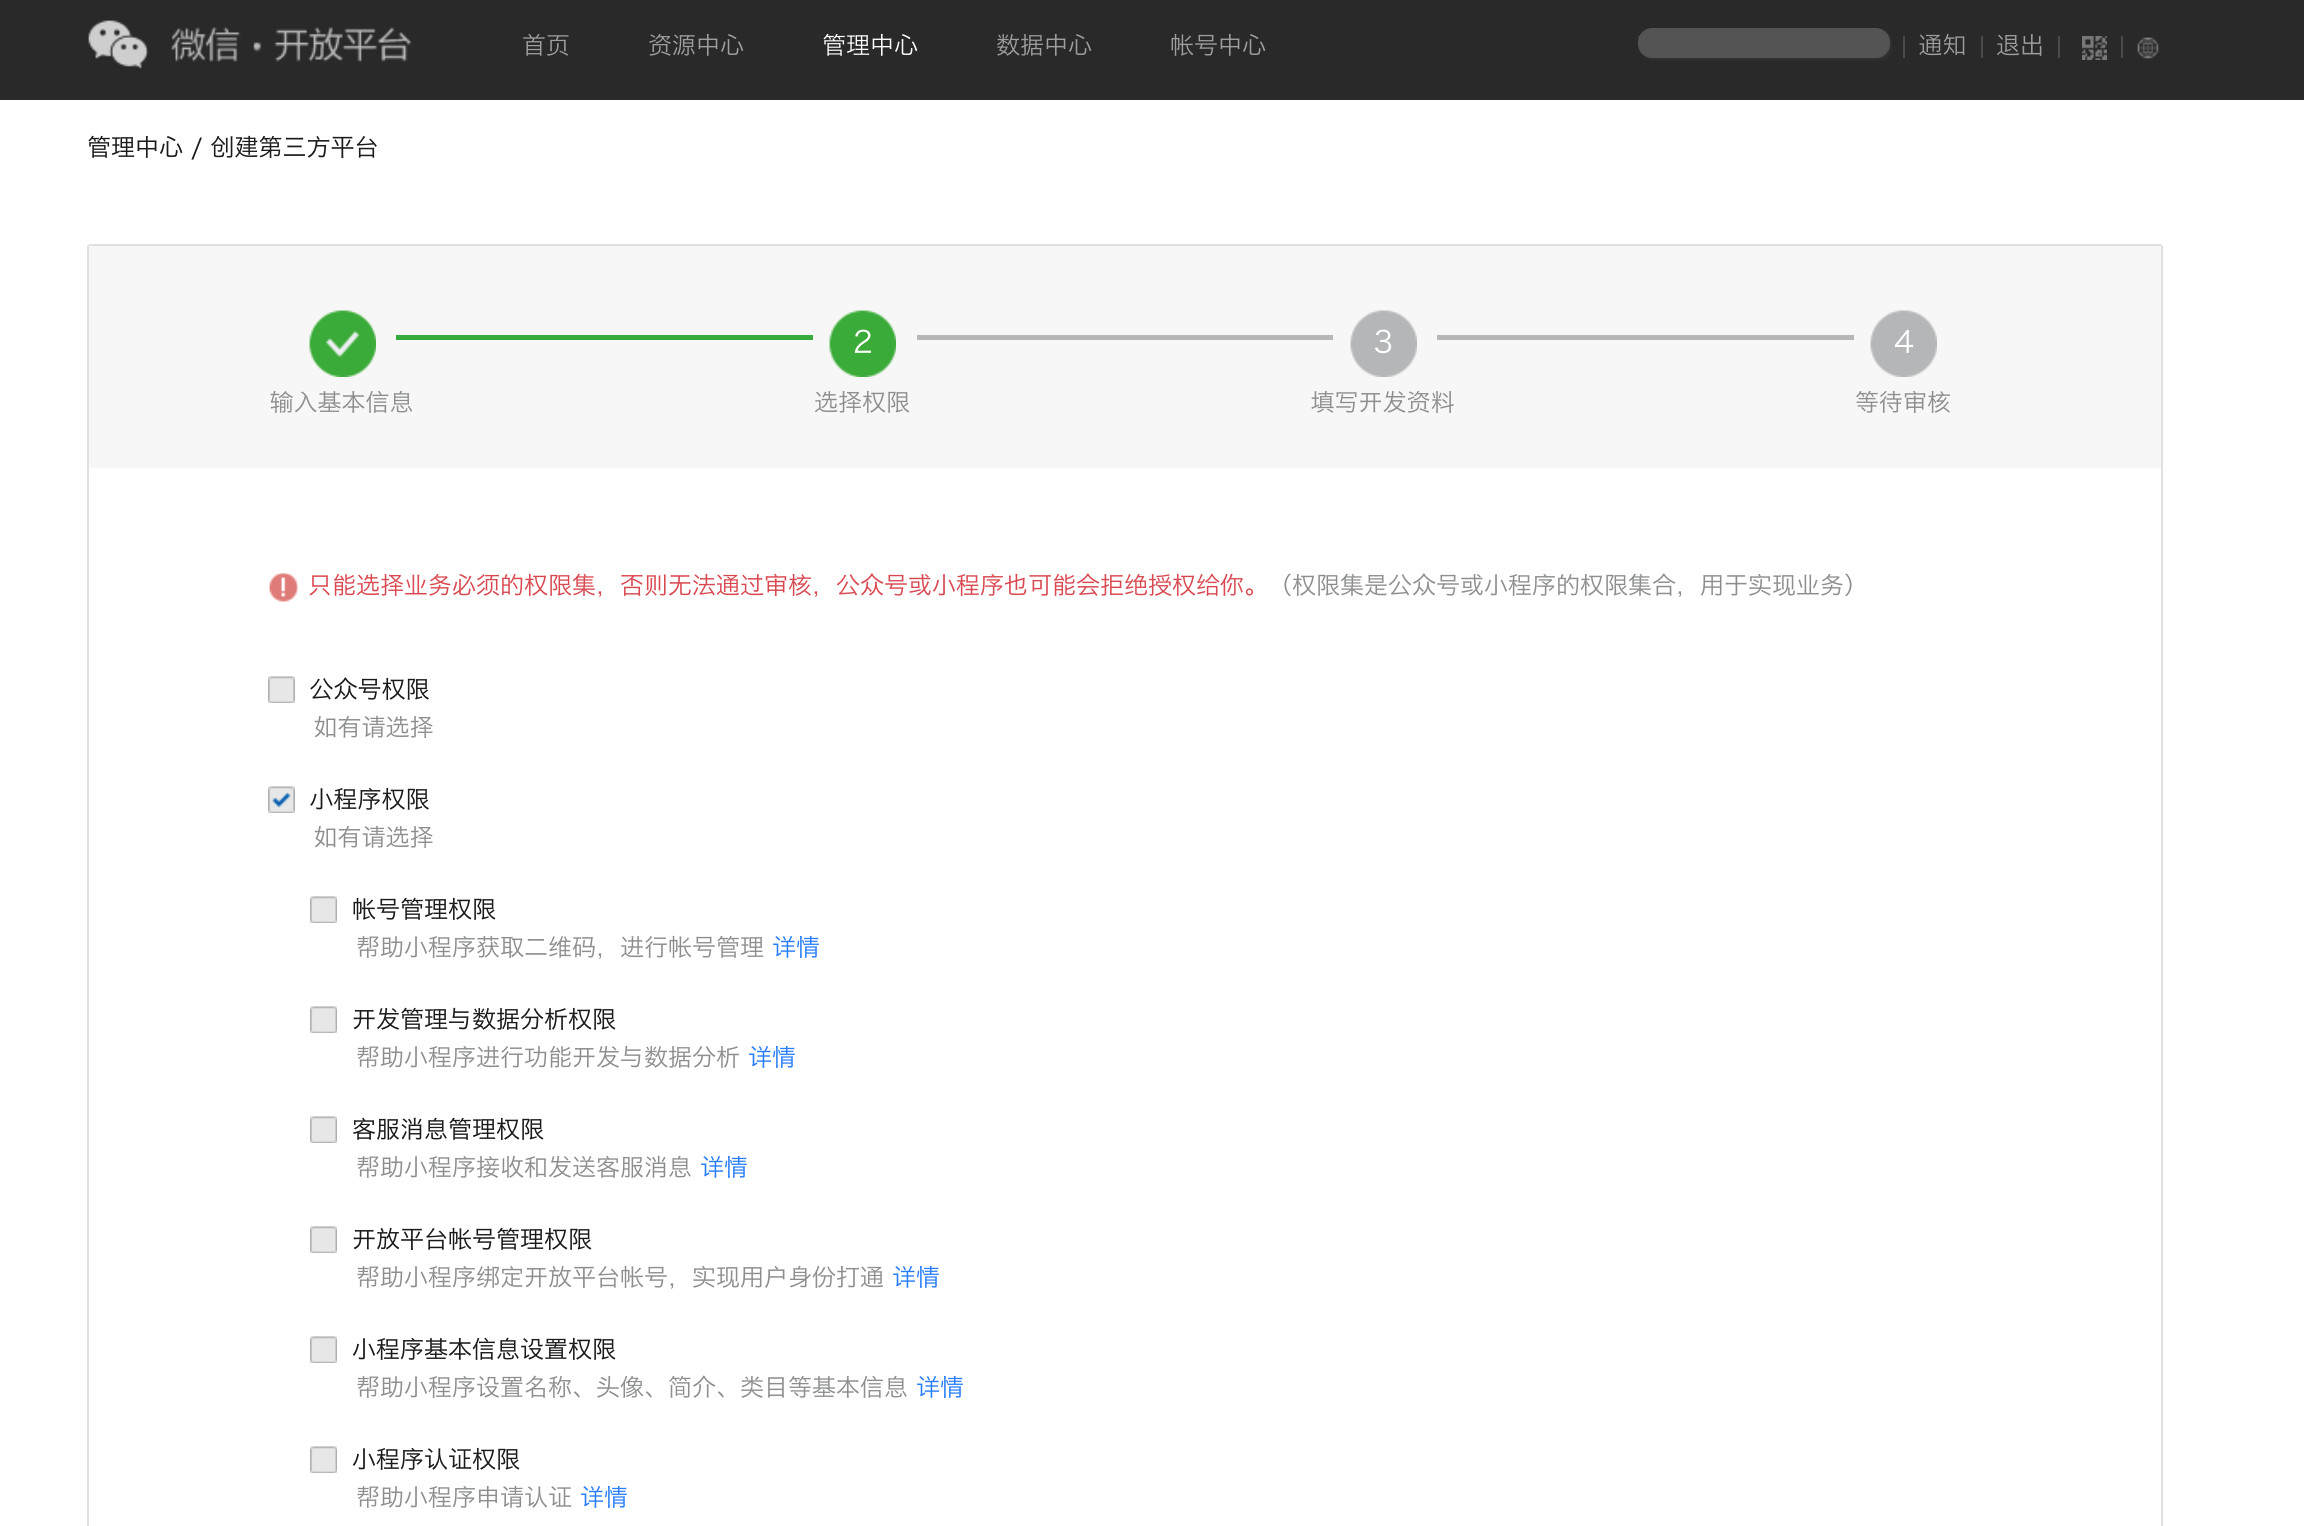Viewport: 2304px width, 1526px height.
Task: Tick the 客服消息管理权限 checkbox
Action: pos(323,1129)
